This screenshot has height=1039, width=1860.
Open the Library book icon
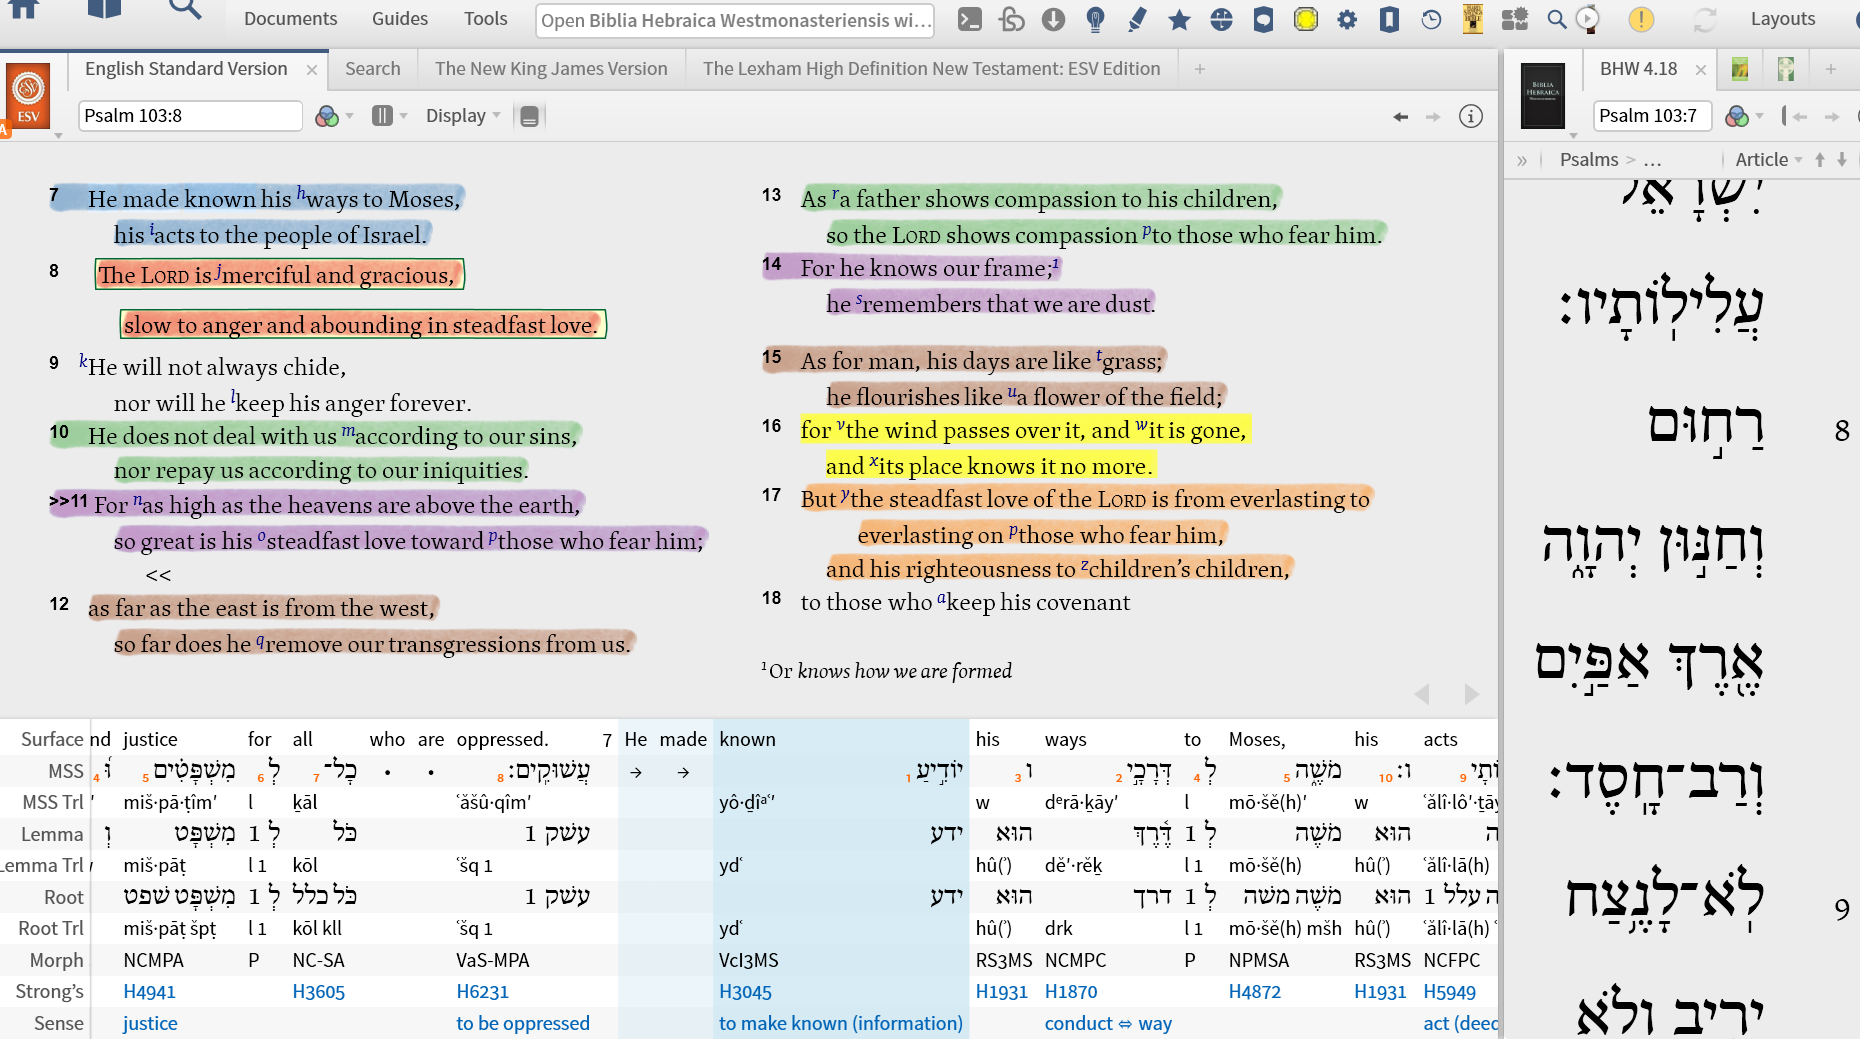point(104,10)
